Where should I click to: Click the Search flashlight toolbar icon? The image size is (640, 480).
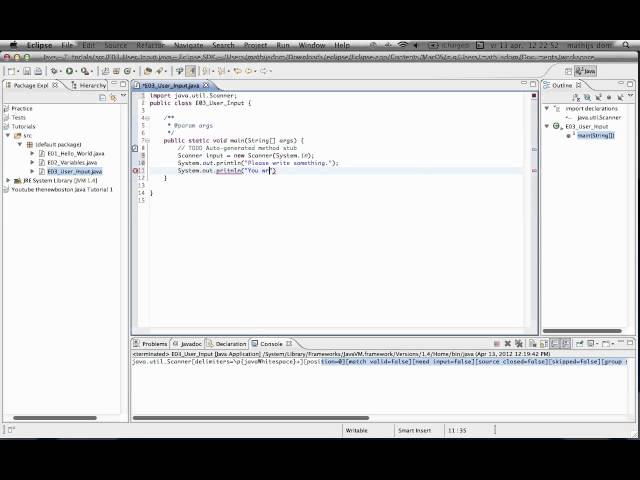click(x=159, y=71)
